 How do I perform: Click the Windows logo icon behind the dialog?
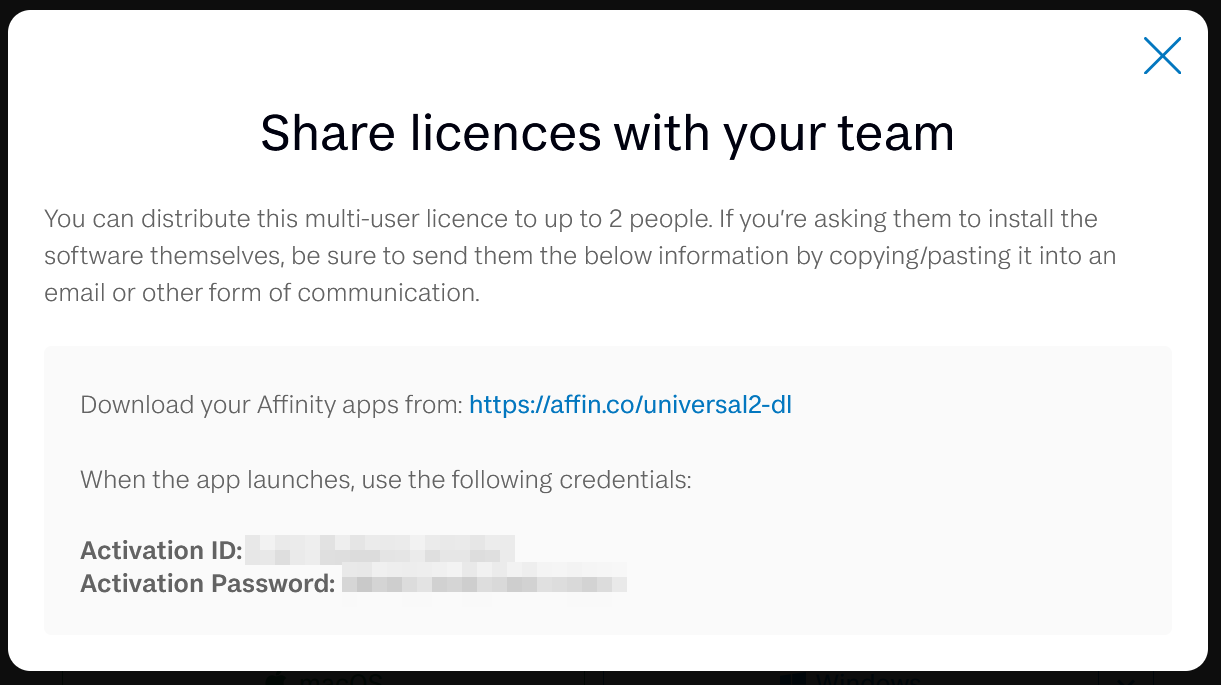(792, 679)
